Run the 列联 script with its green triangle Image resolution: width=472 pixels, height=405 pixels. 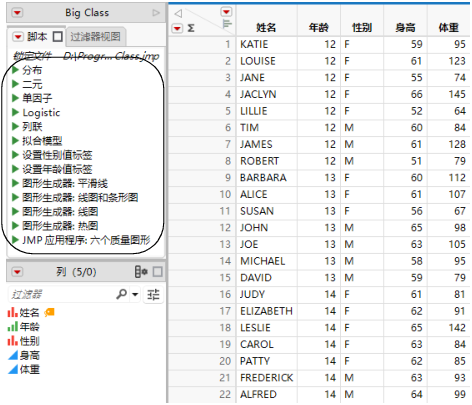15,126
